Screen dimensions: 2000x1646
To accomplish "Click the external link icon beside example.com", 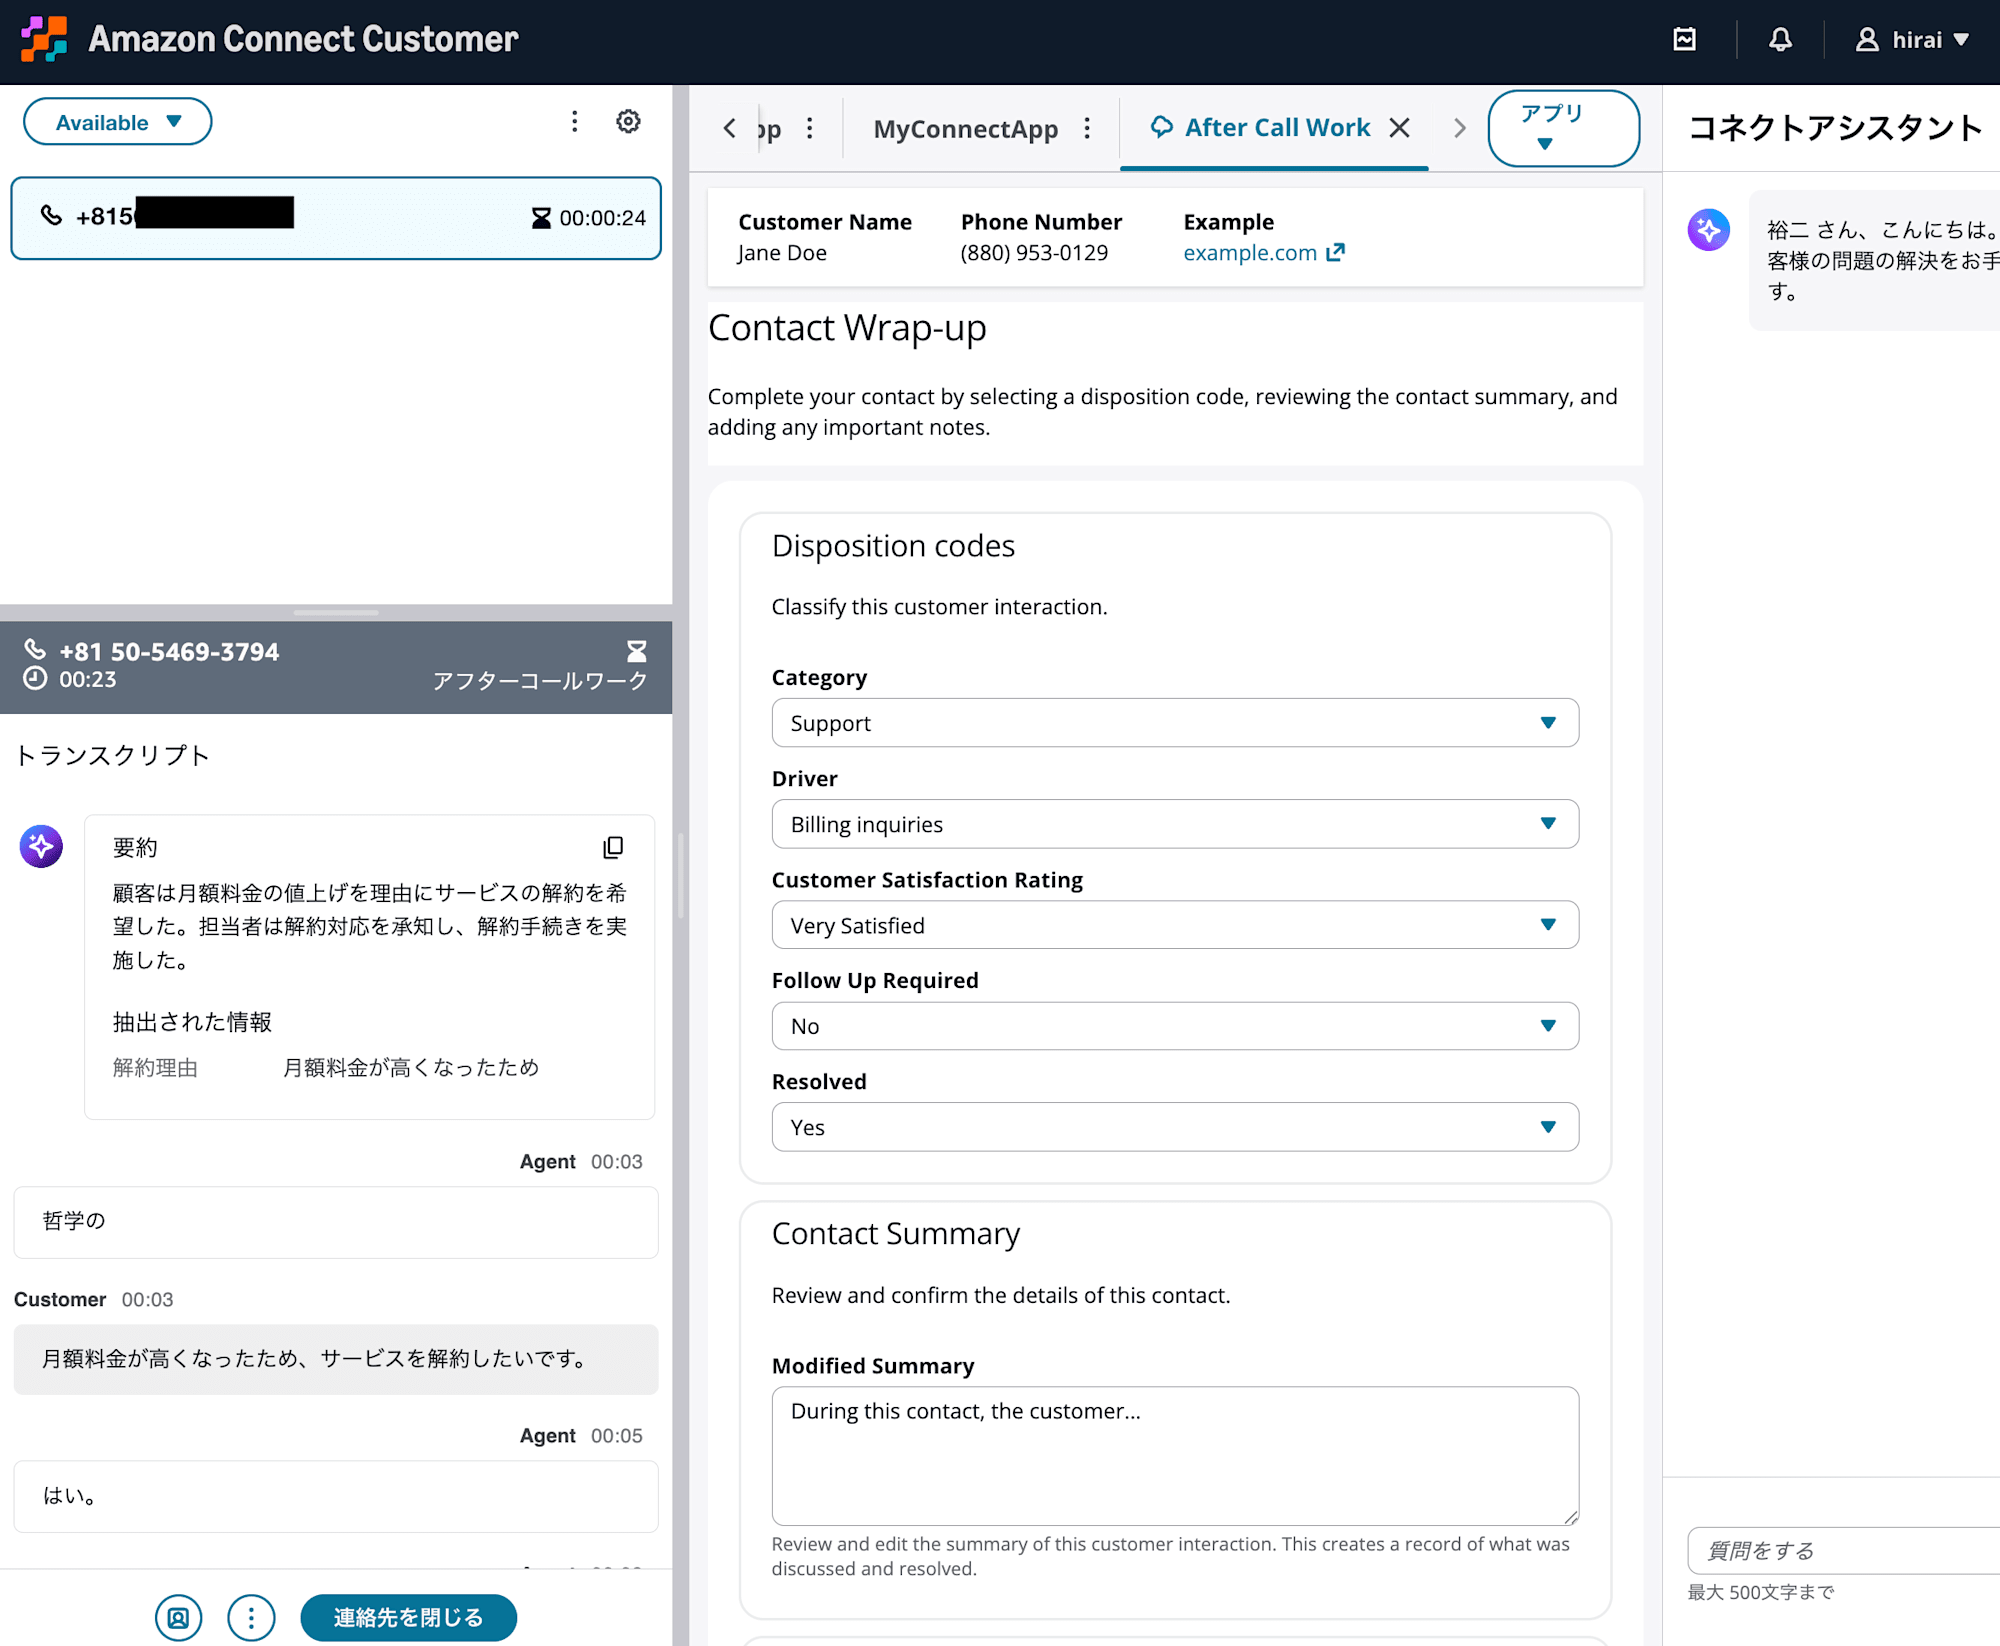I will click(1335, 253).
